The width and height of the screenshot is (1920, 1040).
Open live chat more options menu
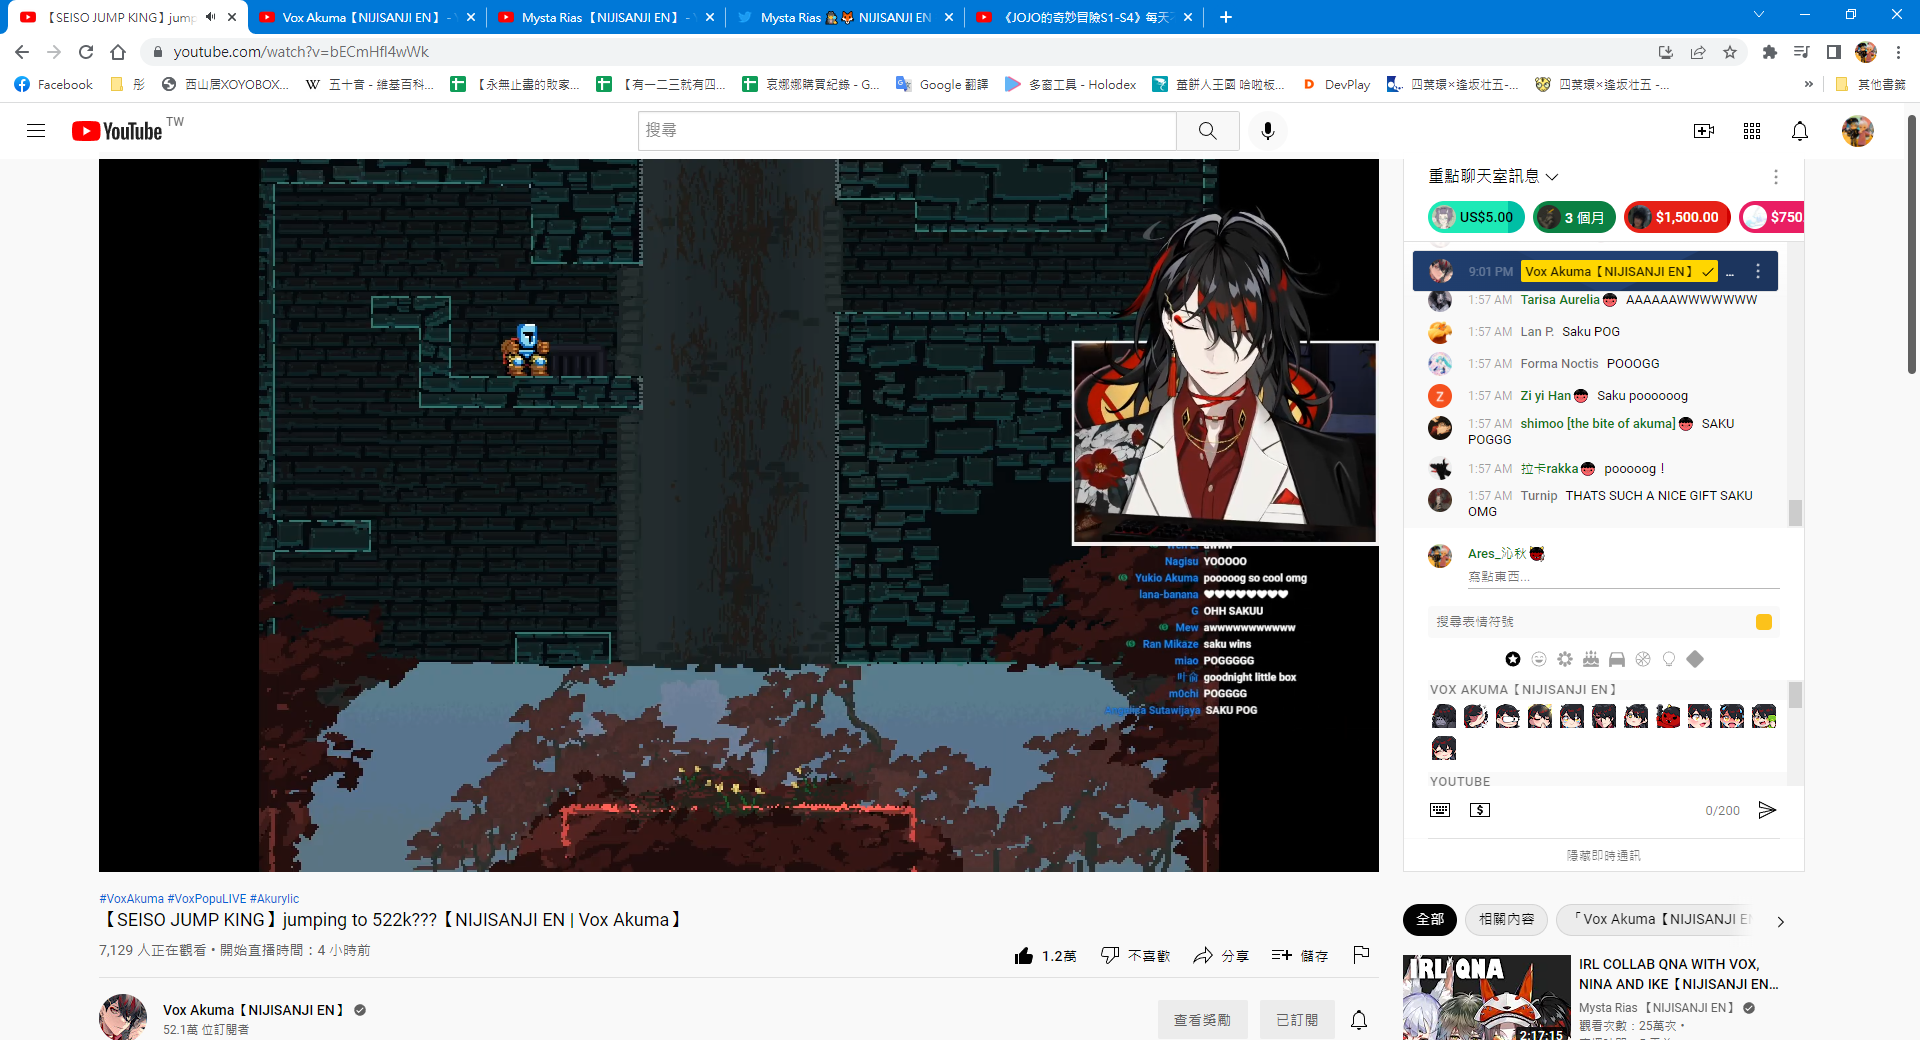(1776, 177)
